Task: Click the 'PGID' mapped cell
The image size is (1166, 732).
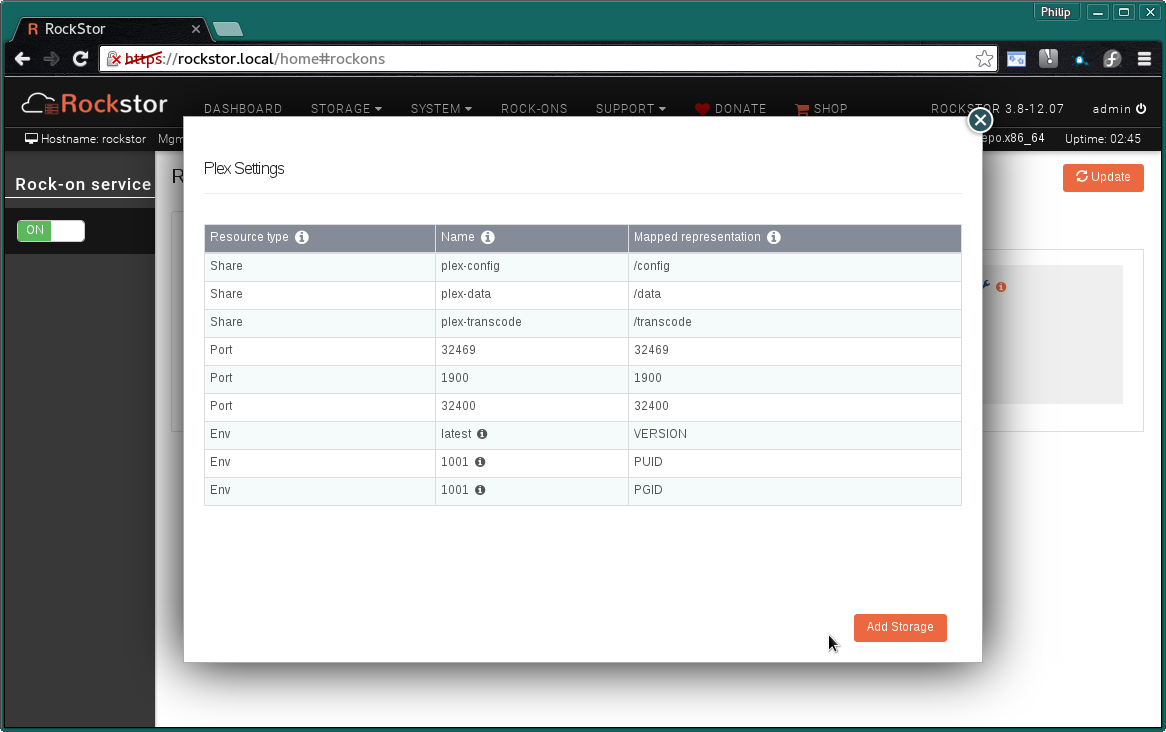Action: (x=795, y=490)
